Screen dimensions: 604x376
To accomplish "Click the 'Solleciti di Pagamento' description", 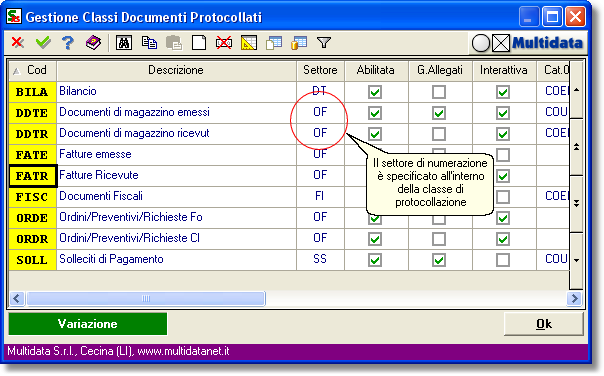I will point(111,259).
